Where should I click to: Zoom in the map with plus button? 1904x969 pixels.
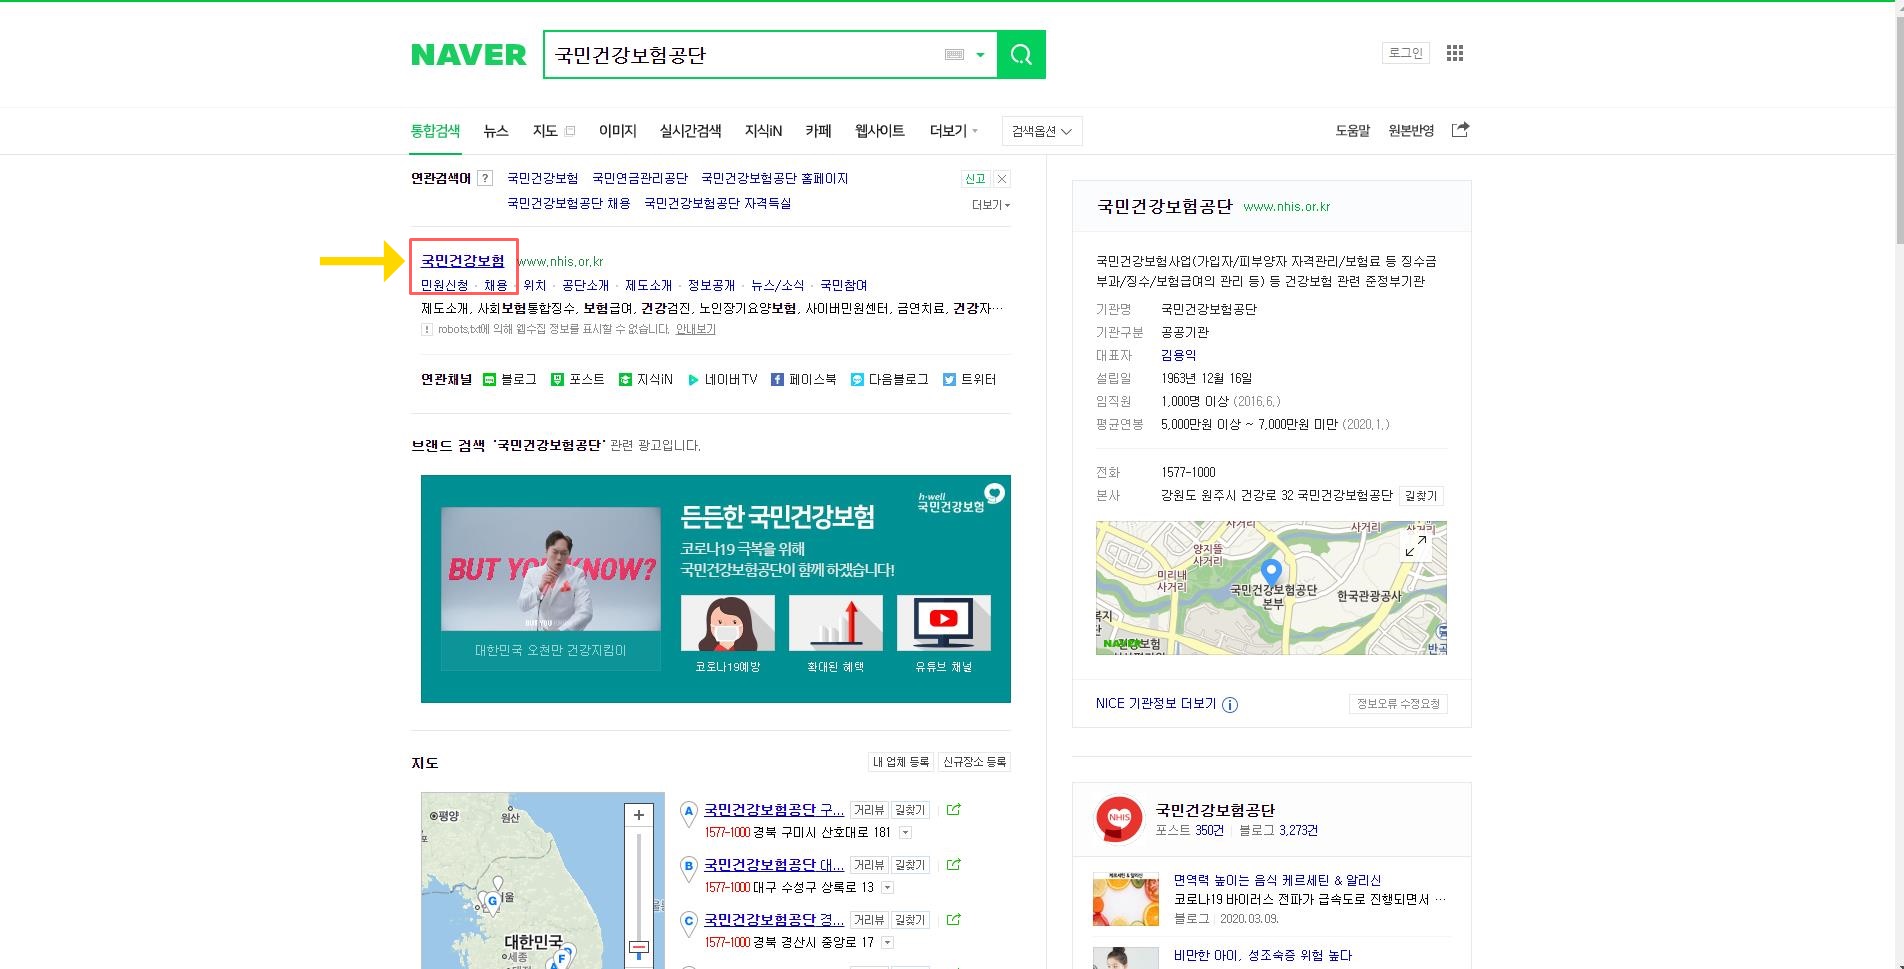click(639, 815)
